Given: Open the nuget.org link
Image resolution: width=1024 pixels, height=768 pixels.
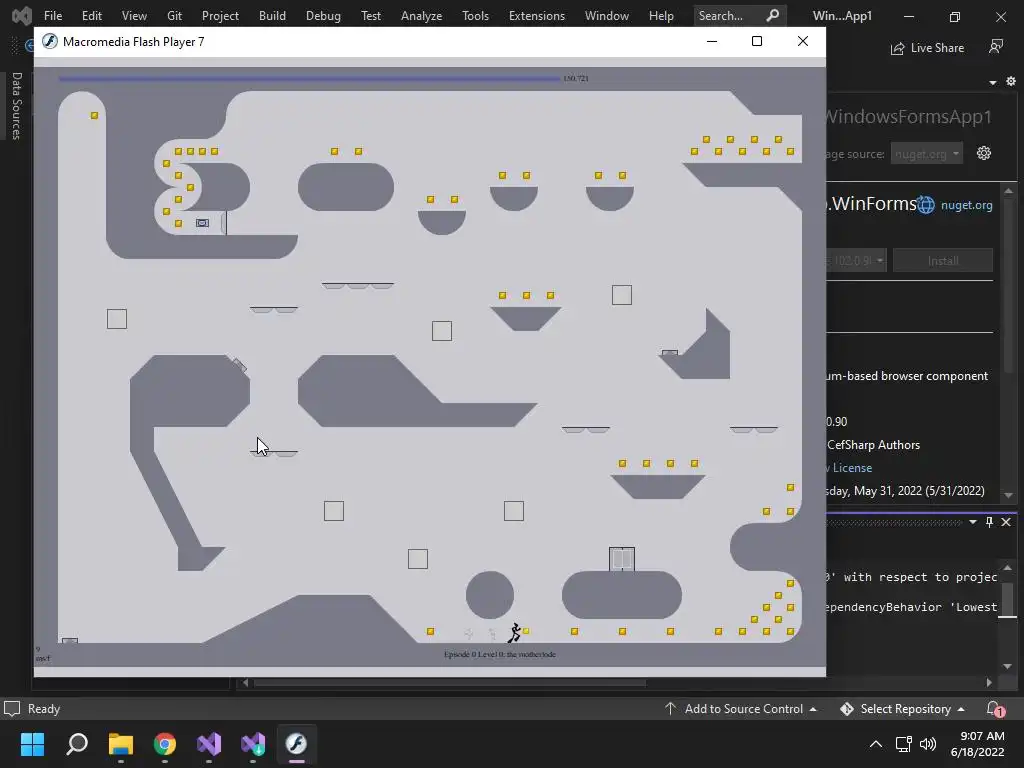Looking at the screenshot, I should click(967, 205).
